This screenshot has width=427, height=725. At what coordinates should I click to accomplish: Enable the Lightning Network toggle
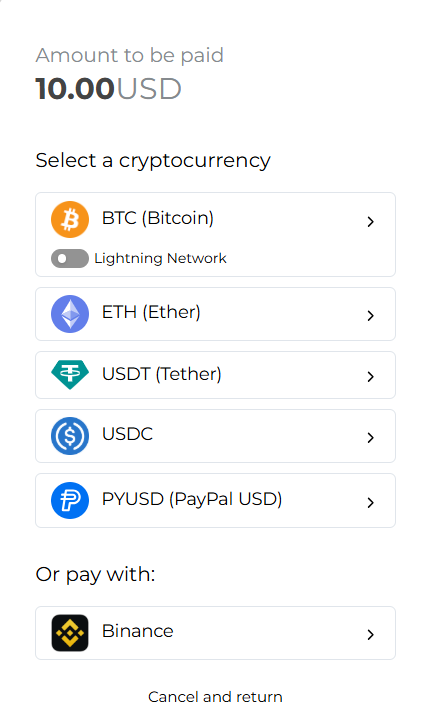(x=70, y=258)
